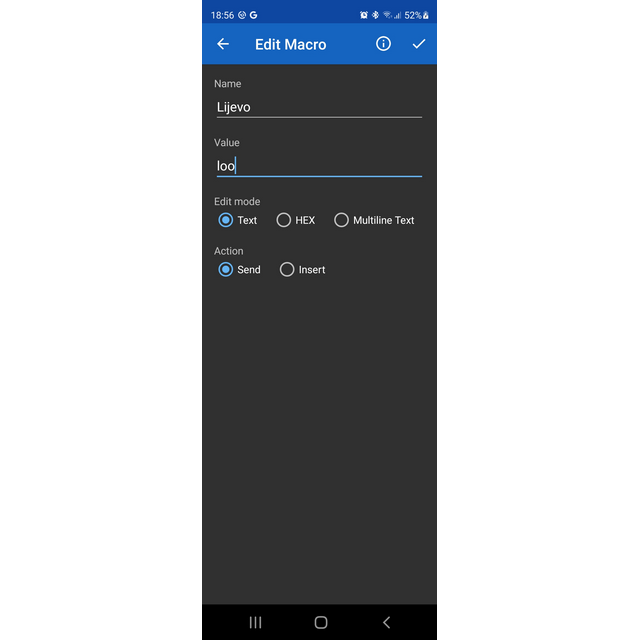Screen dimensions: 640x640
Task: Tap the Wi-Fi signal status icon
Action: click(x=387, y=15)
